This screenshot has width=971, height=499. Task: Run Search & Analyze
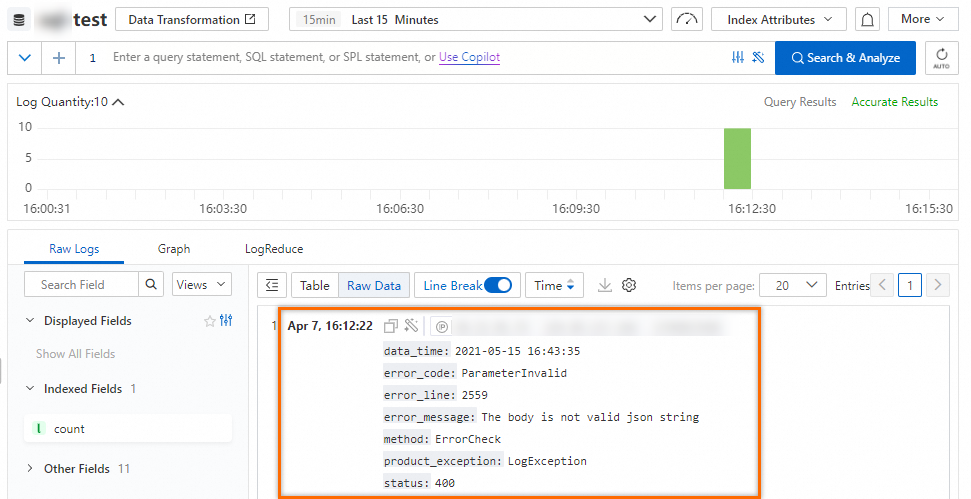(845, 58)
